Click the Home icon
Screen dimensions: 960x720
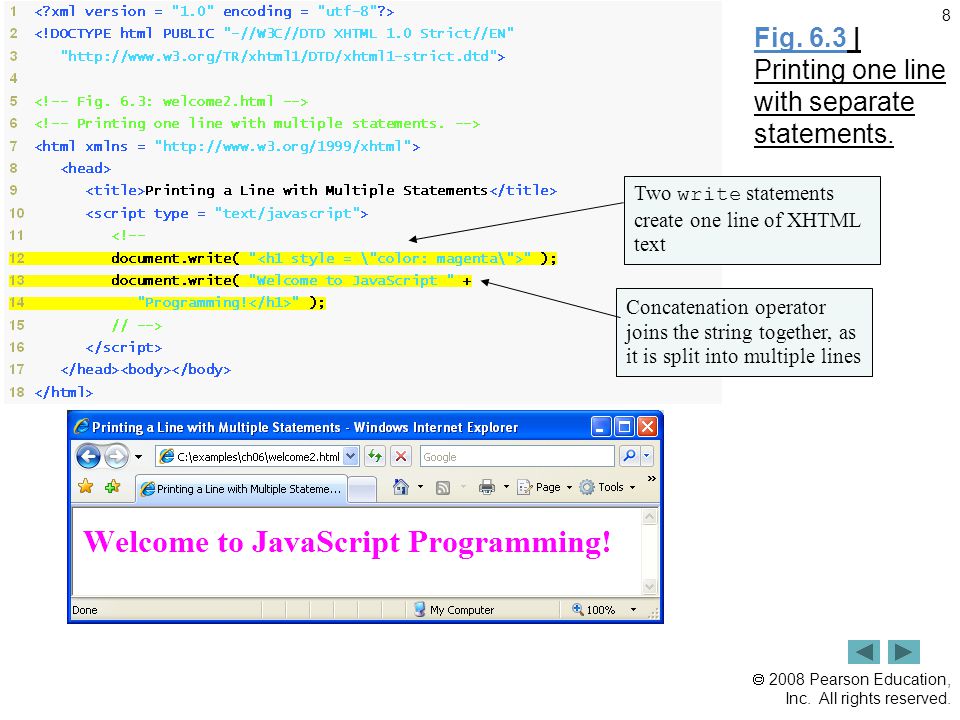pos(401,487)
